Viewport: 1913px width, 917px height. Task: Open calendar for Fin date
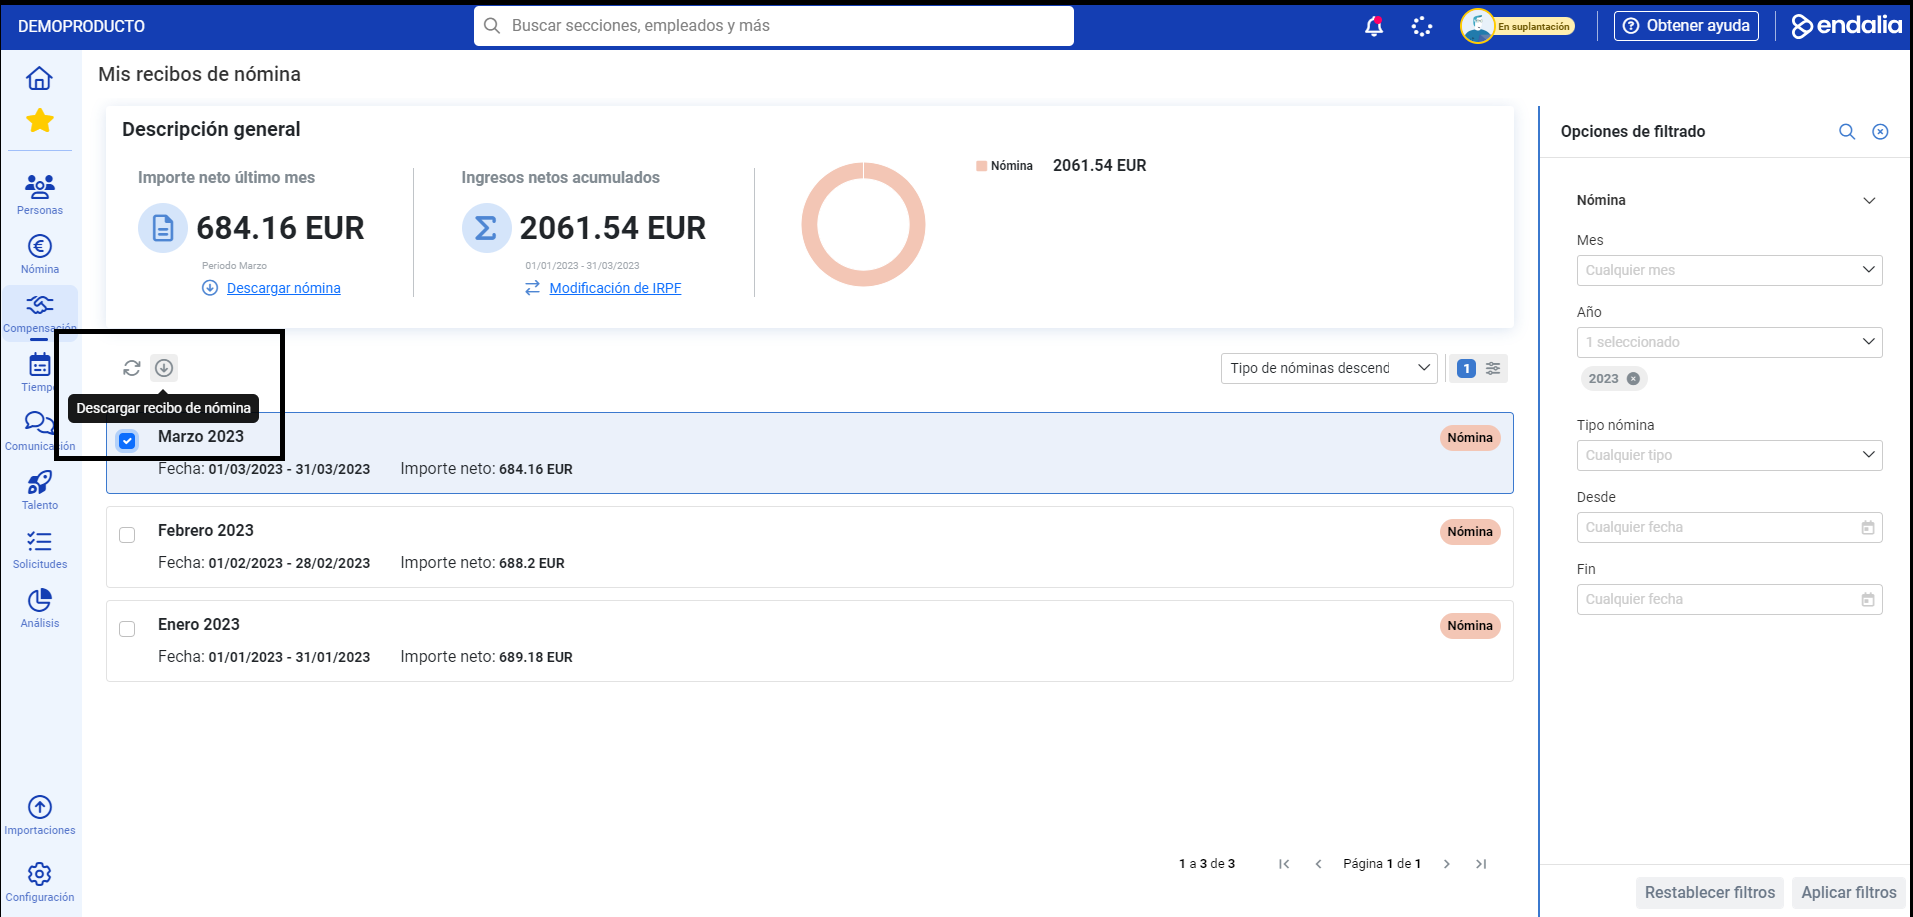[x=1867, y=599]
